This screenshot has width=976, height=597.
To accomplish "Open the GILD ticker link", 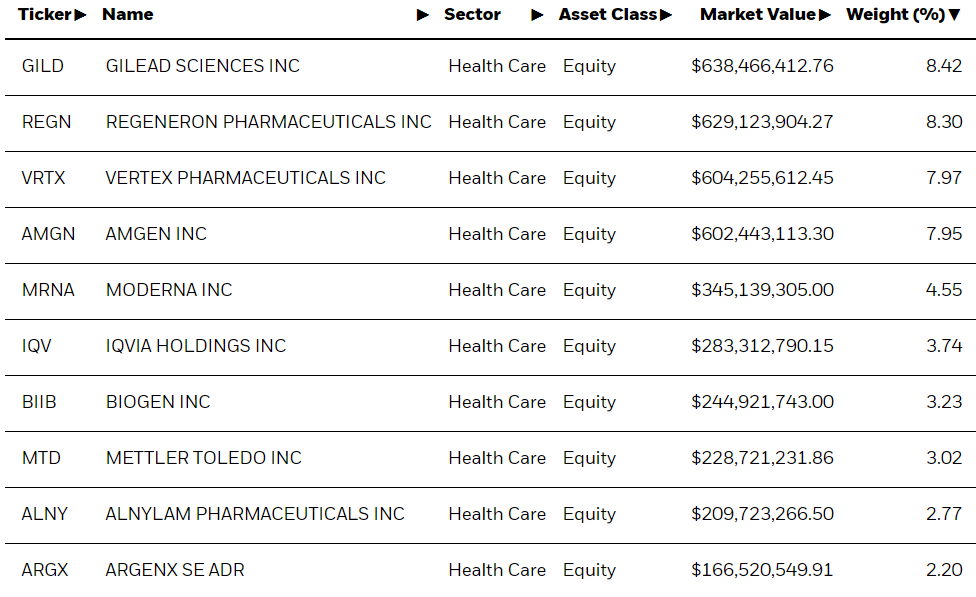I will click(x=42, y=66).
